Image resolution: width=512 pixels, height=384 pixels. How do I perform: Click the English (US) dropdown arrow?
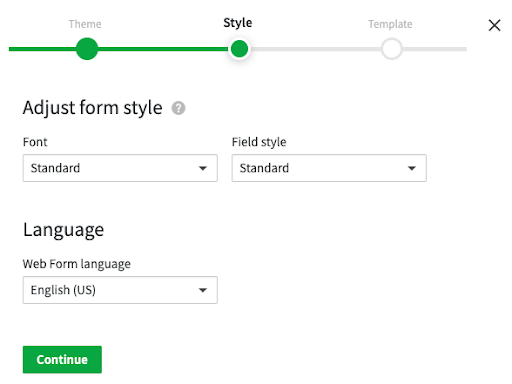(203, 290)
